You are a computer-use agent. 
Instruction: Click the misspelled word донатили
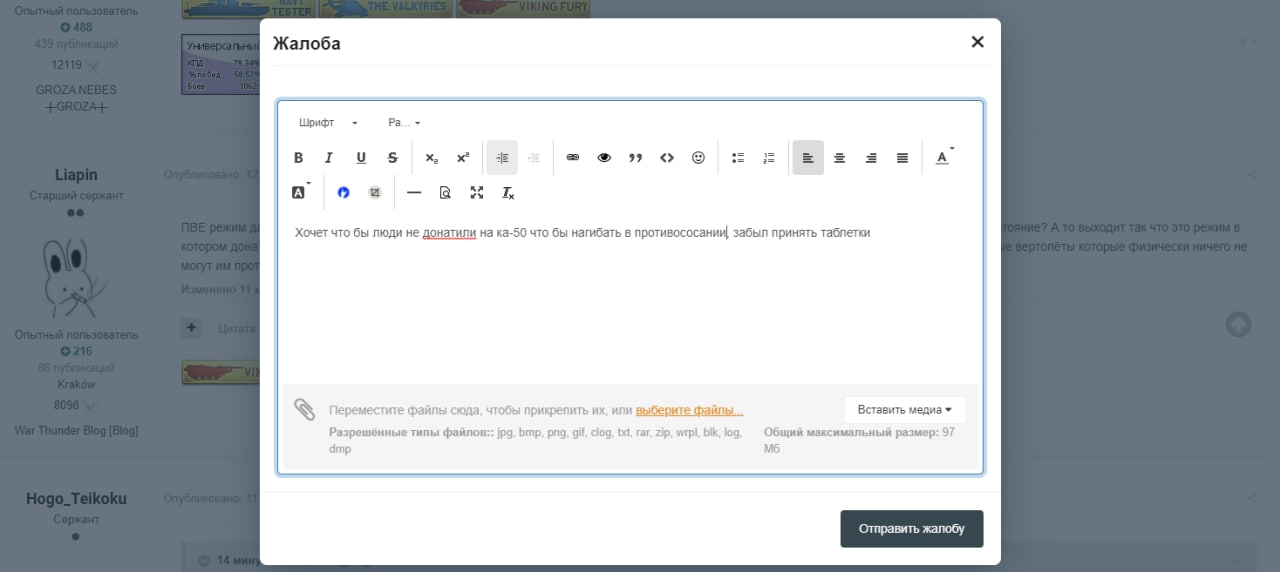(449, 233)
